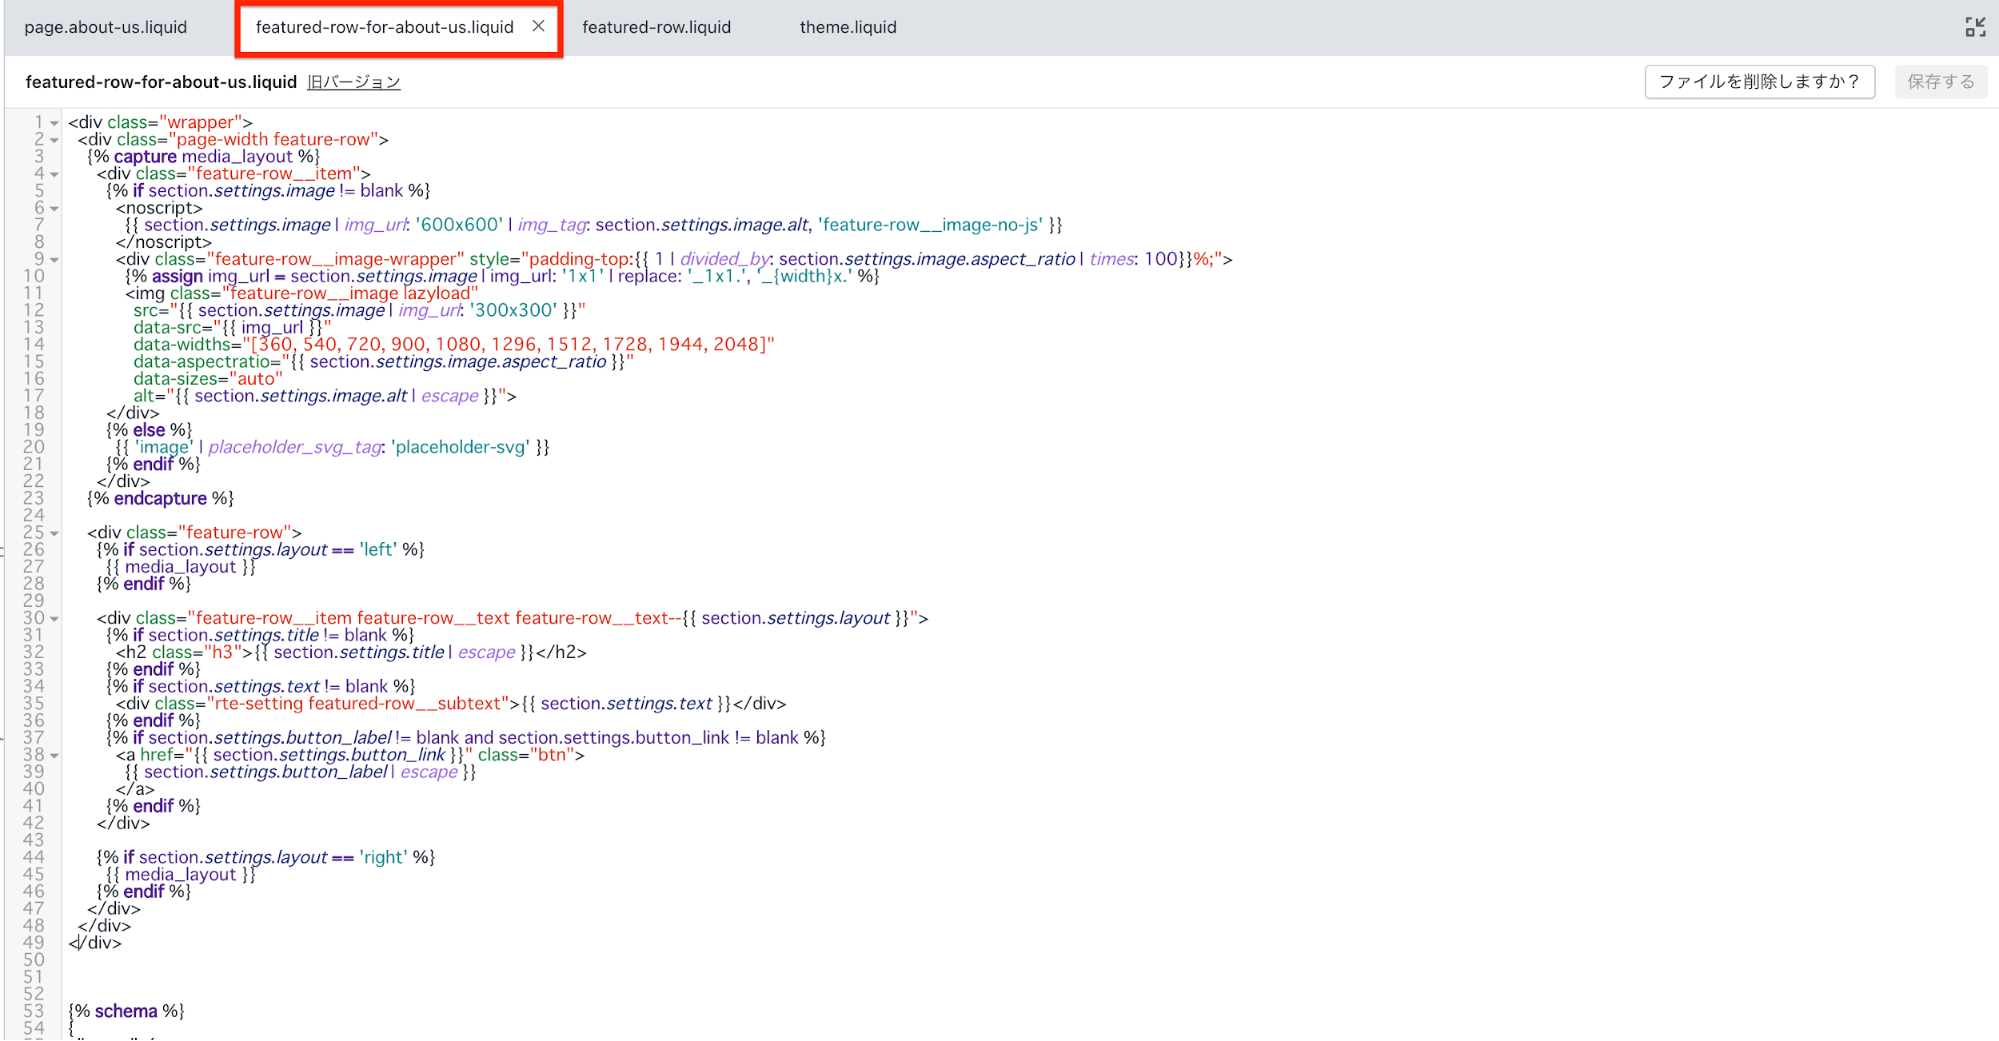Screen dimensions: 1999x1041
Task: Switch to page.about-us.liquid tab
Action: [106, 27]
